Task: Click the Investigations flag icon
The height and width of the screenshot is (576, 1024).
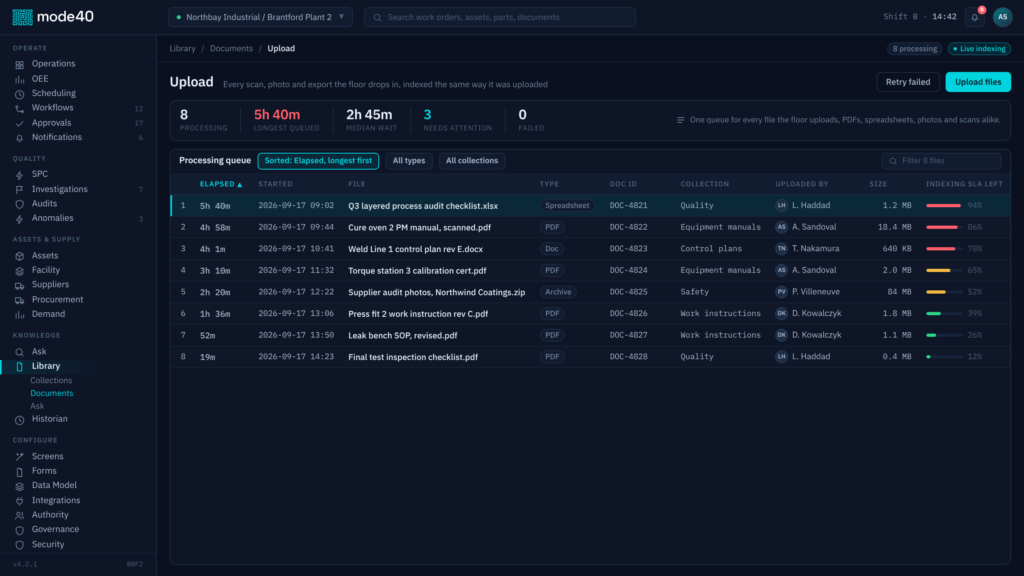Action: [x=20, y=189]
